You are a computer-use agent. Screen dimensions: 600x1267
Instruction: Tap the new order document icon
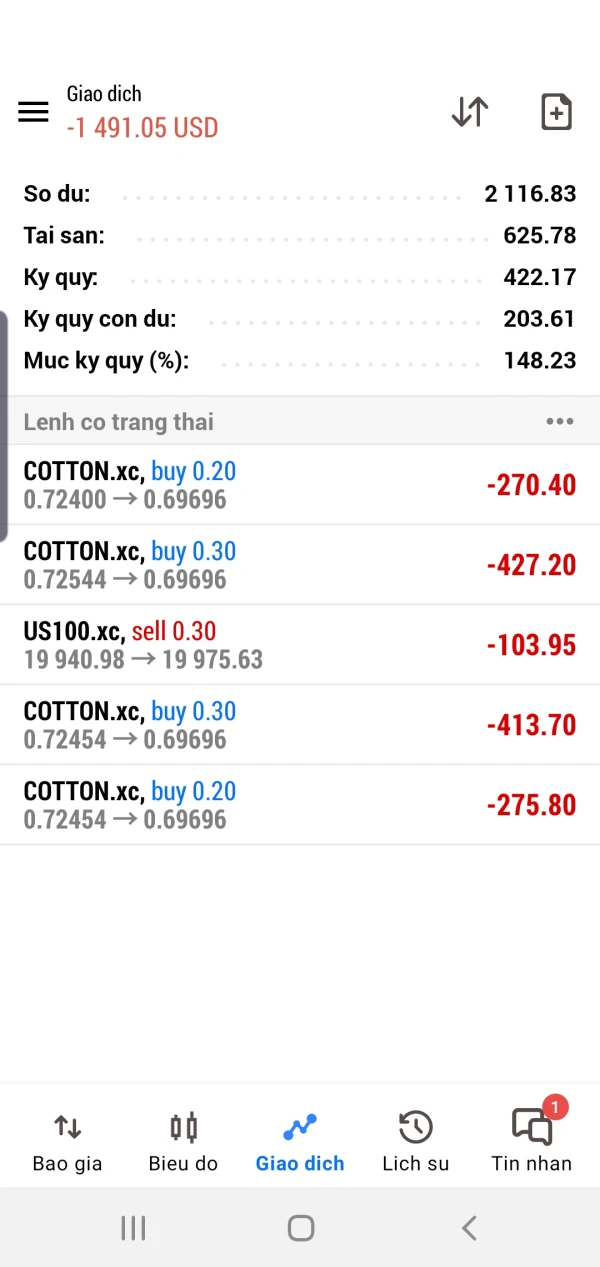(556, 112)
